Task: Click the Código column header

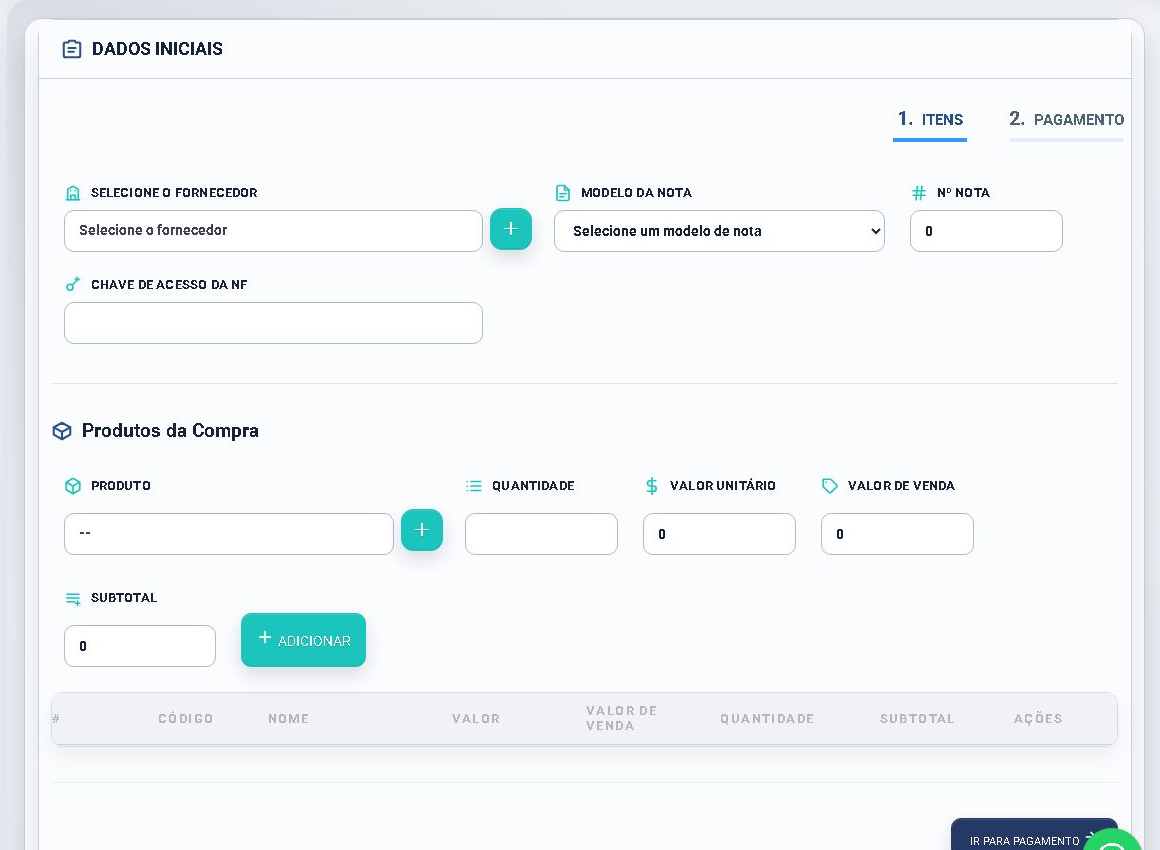Action: [186, 718]
